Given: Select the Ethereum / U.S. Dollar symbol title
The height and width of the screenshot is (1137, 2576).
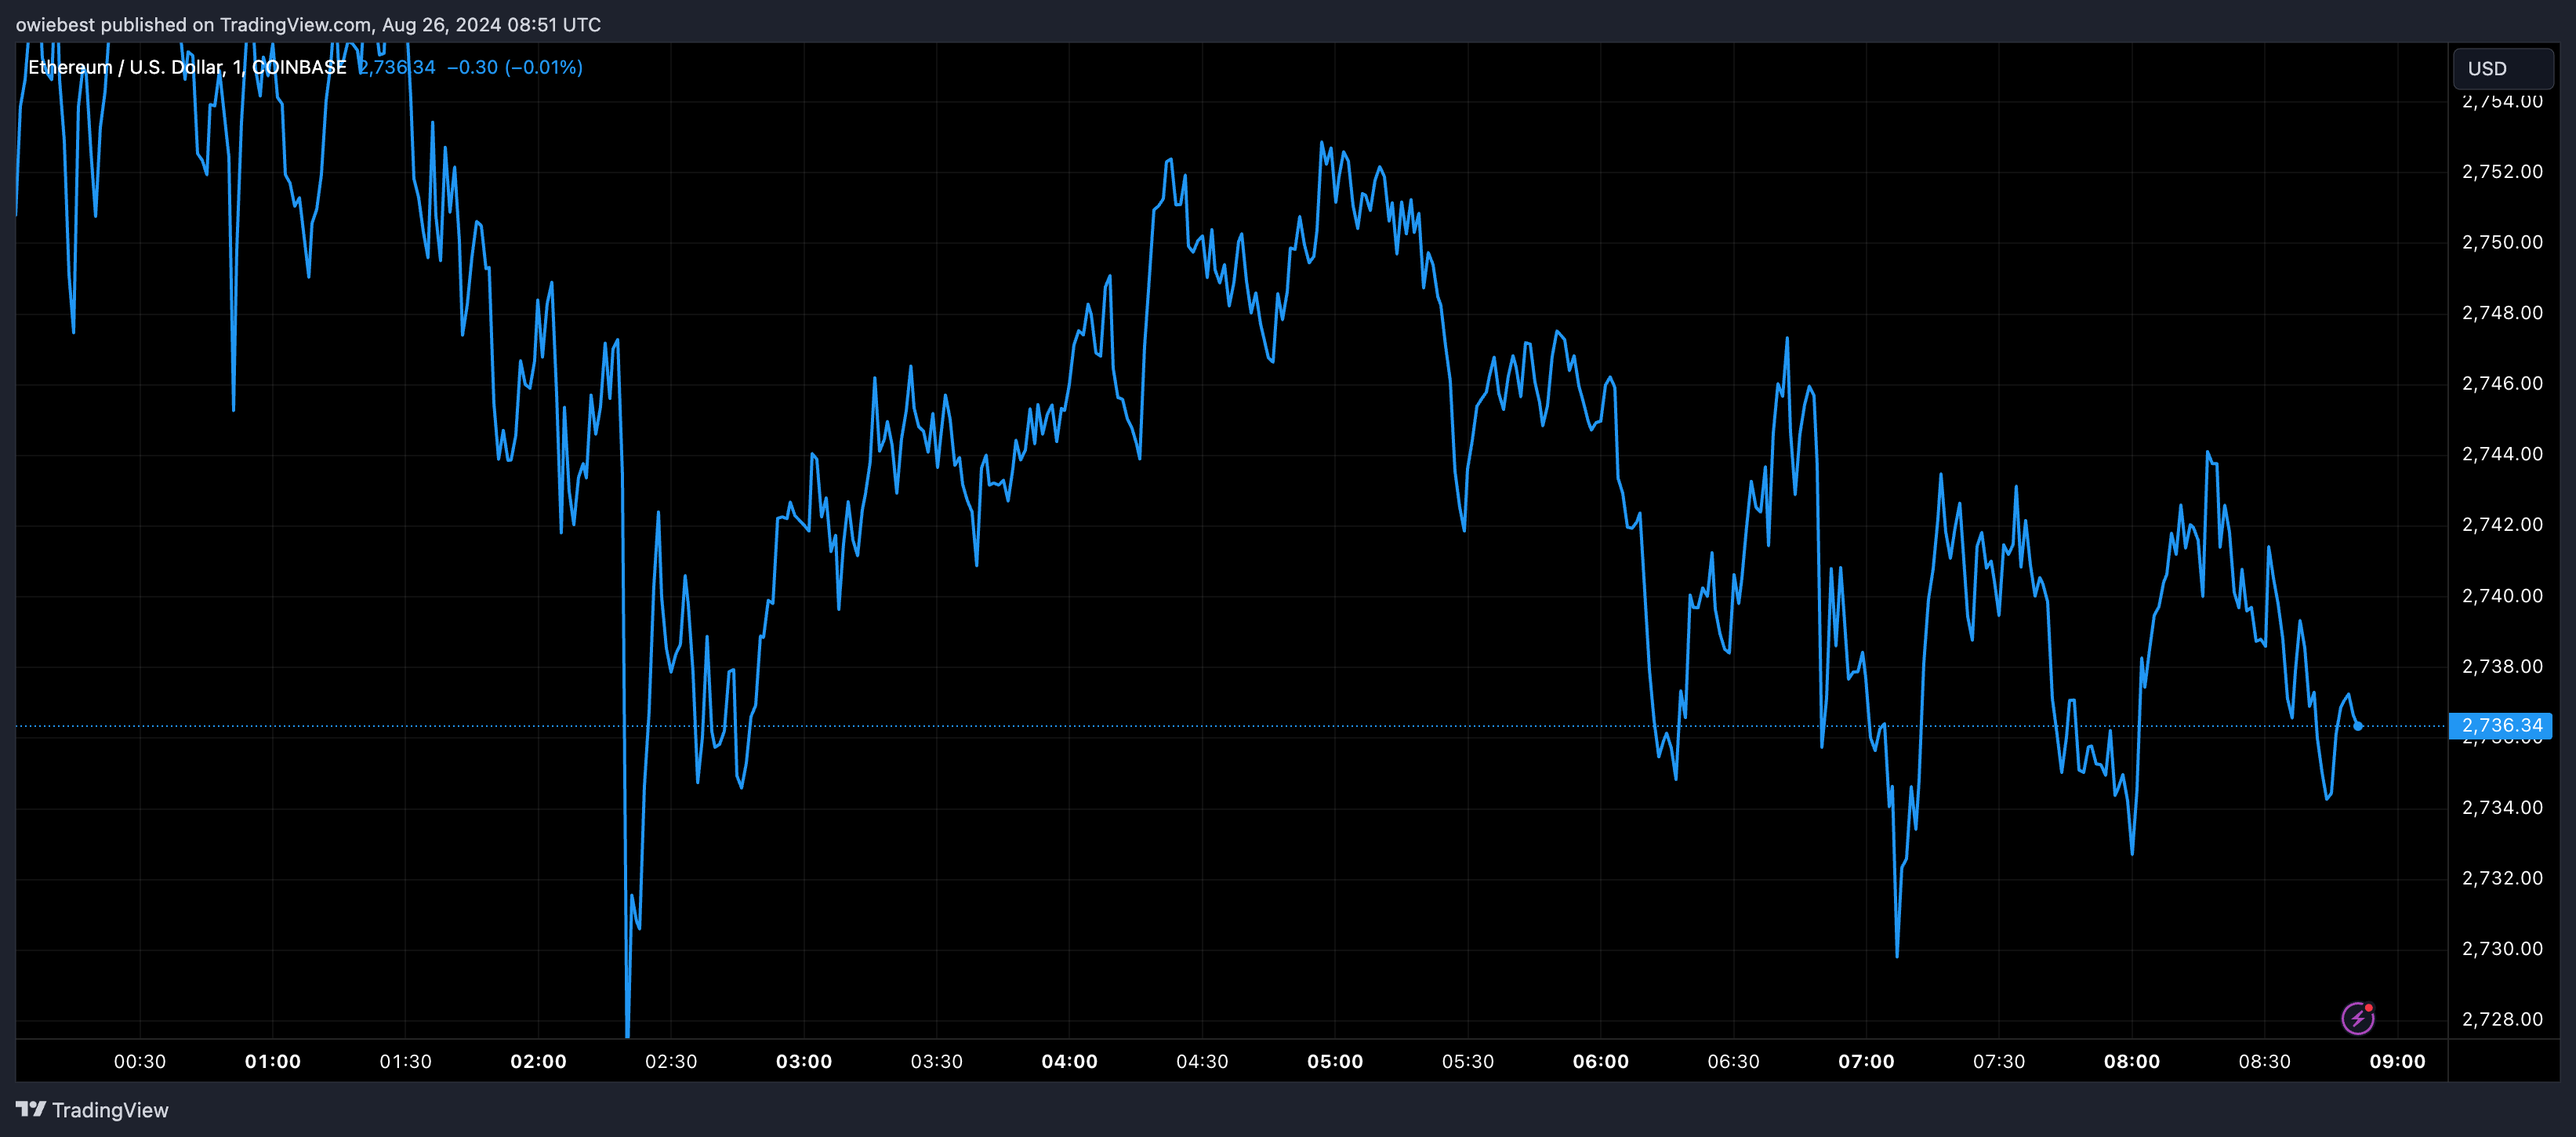Looking at the screenshot, I should point(187,67).
